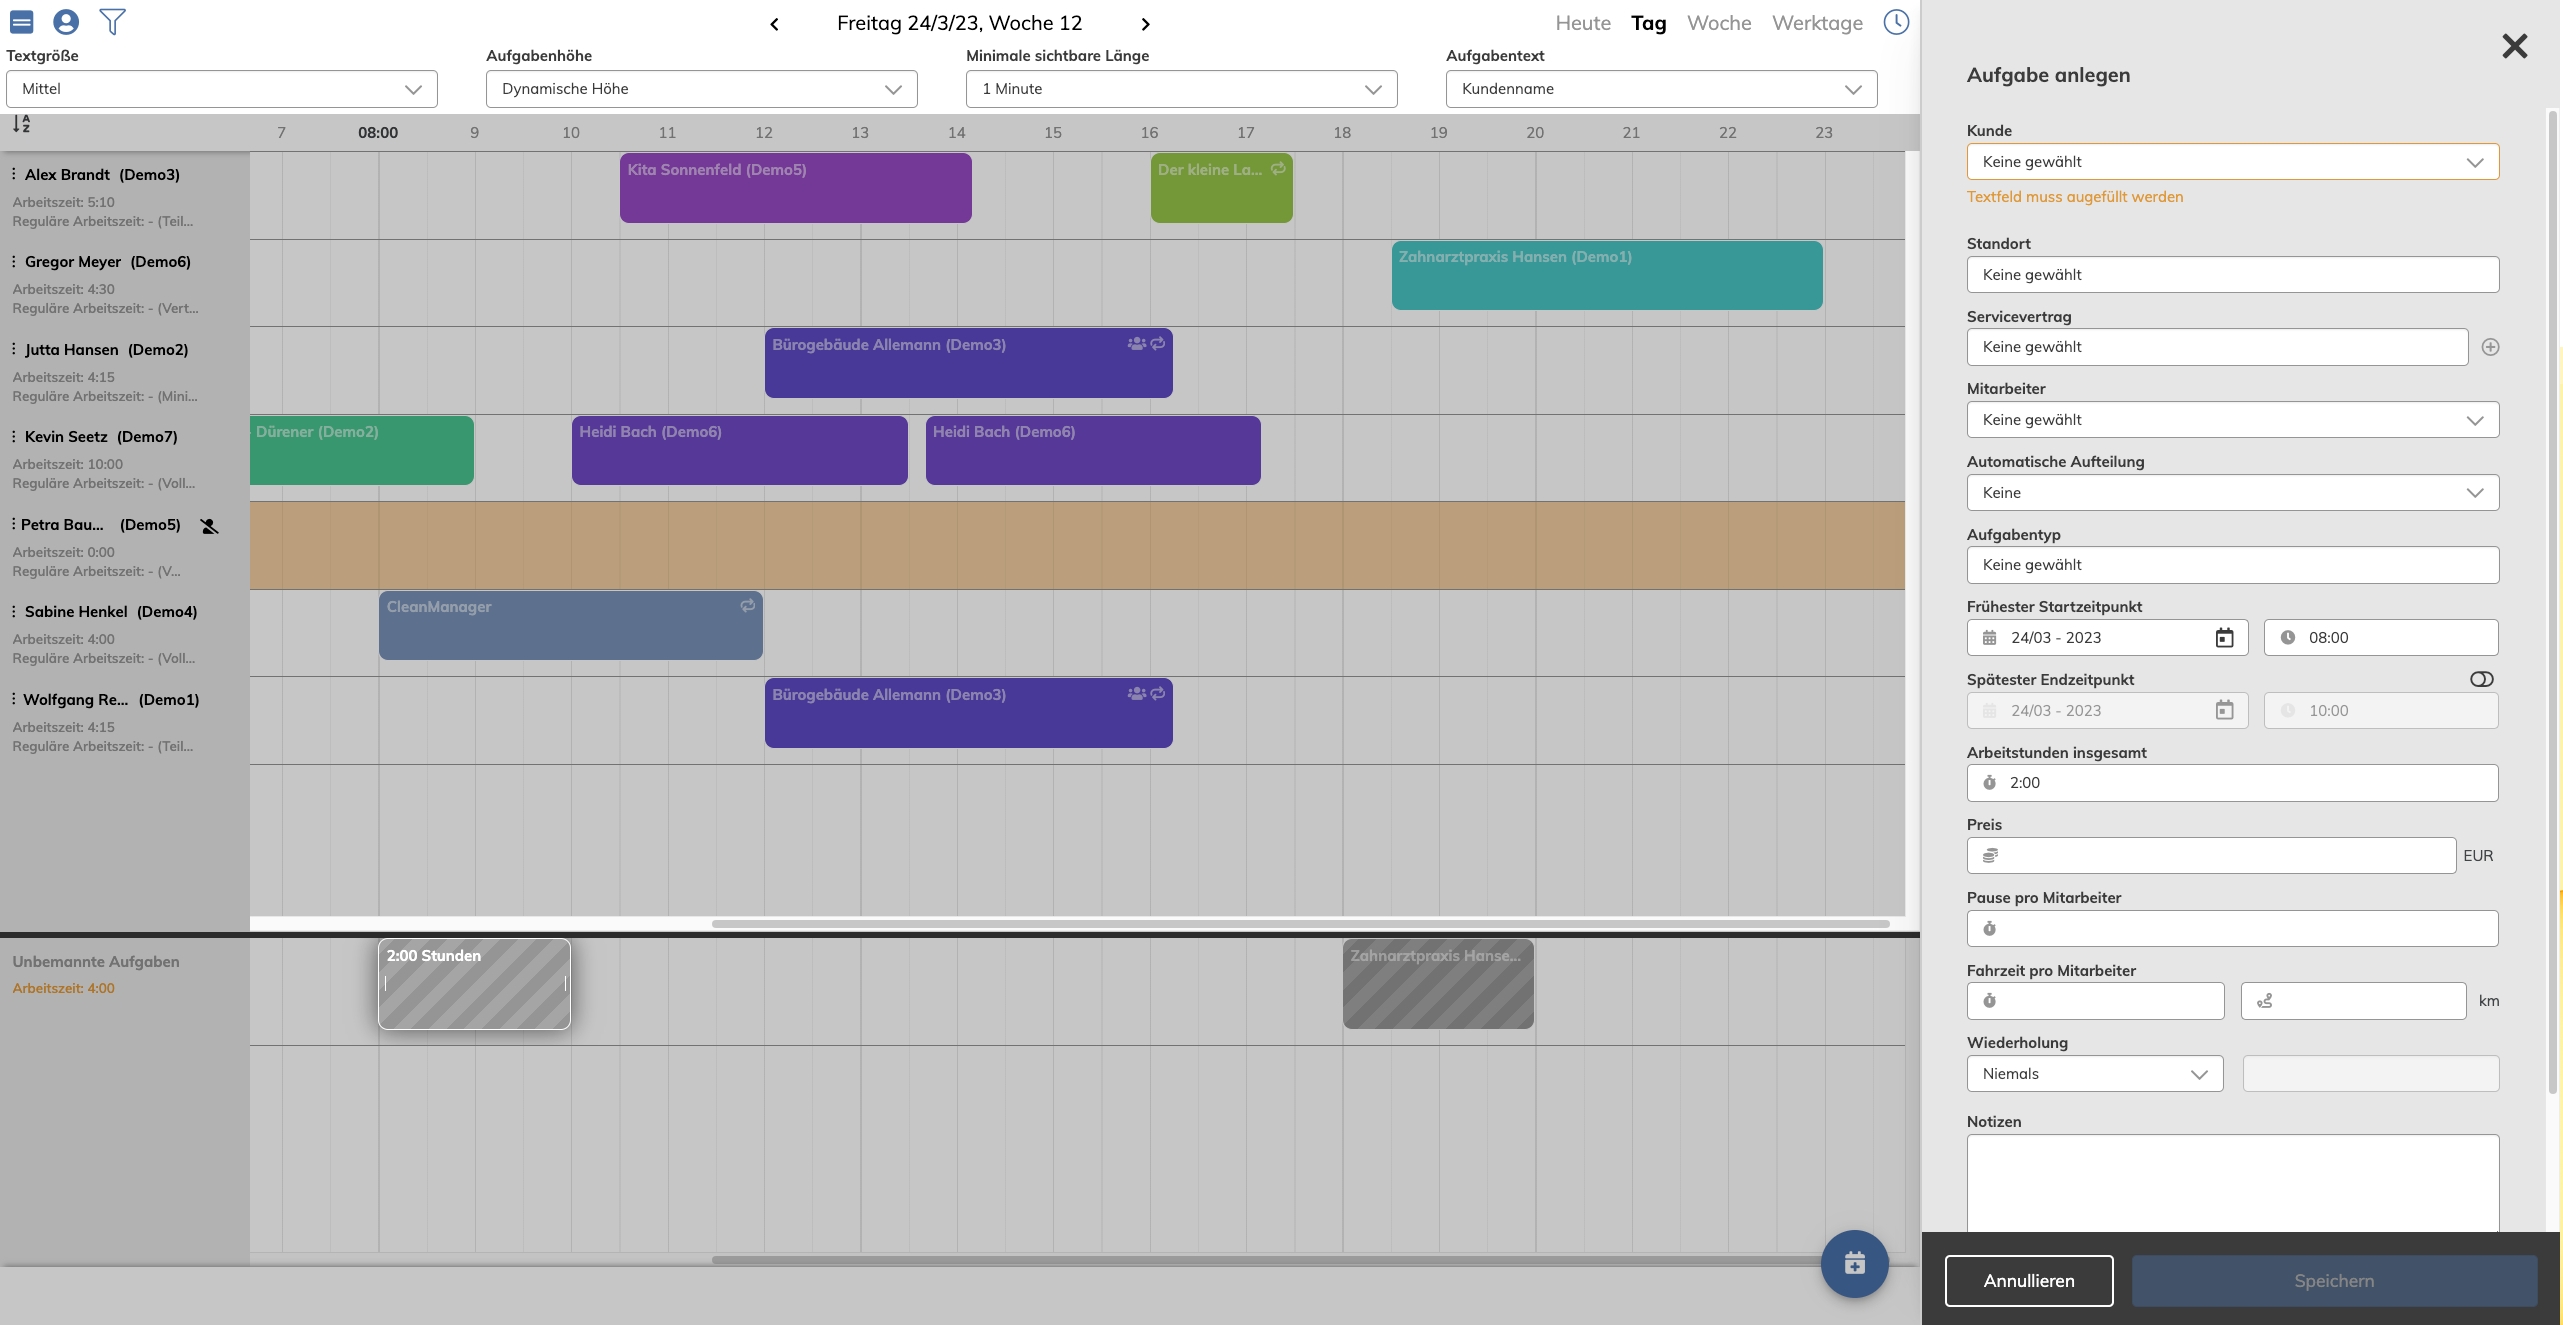The width and height of the screenshot is (2563, 1325).
Task: Click the horizontal timeline scrollbar
Action: (1300, 924)
